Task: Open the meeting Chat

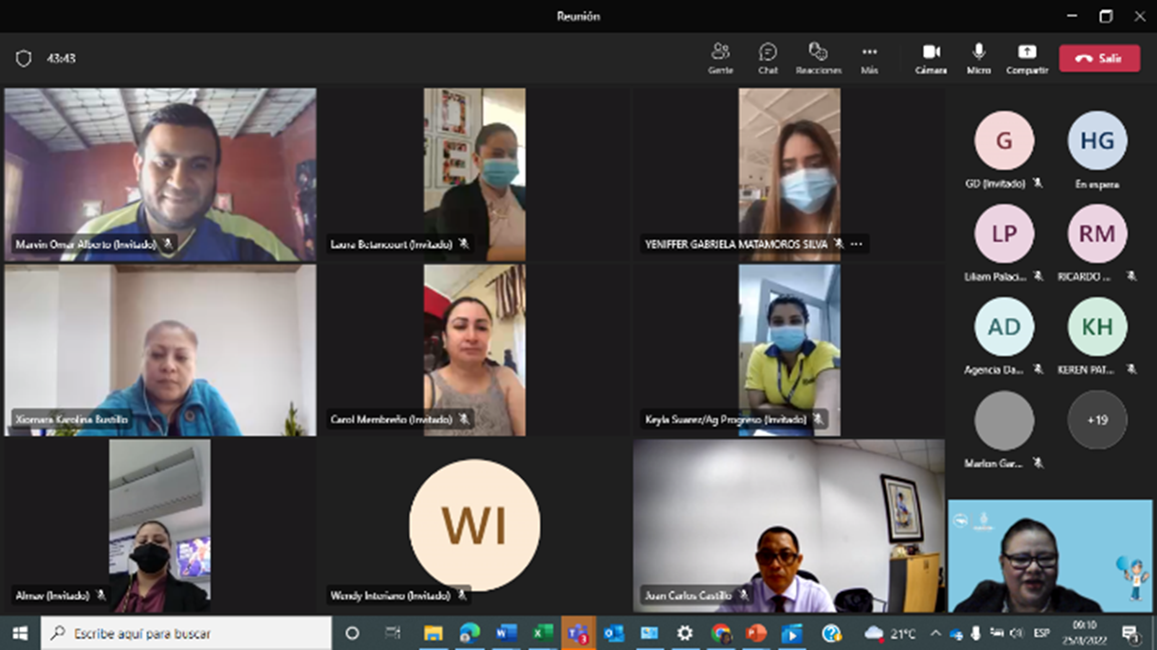Action: [x=767, y=58]
